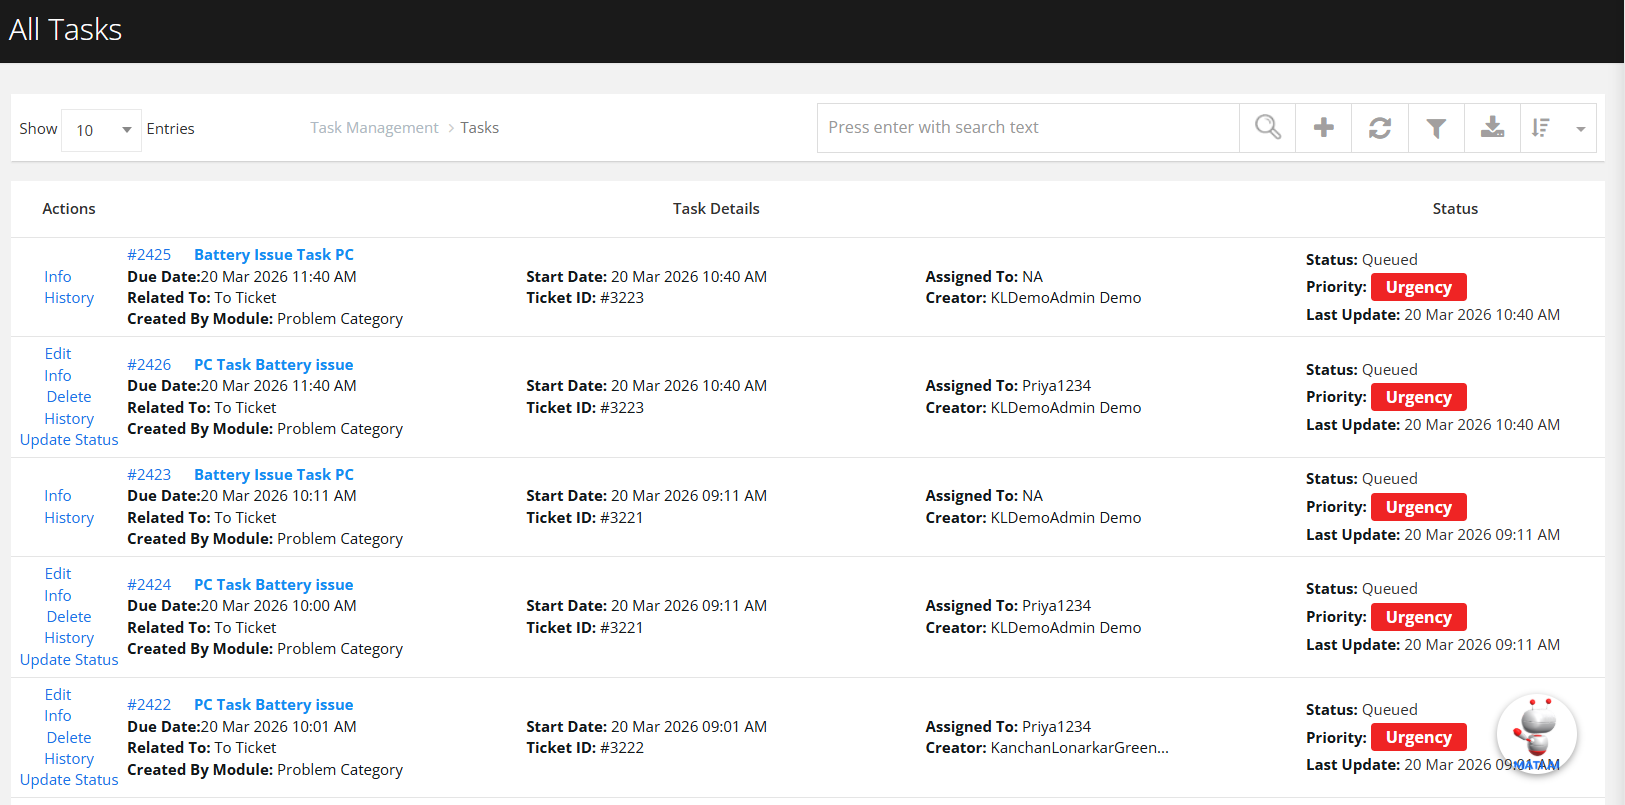1625x805 pixels.
Task: Download tasks using the export icon
Action: 1492,128
